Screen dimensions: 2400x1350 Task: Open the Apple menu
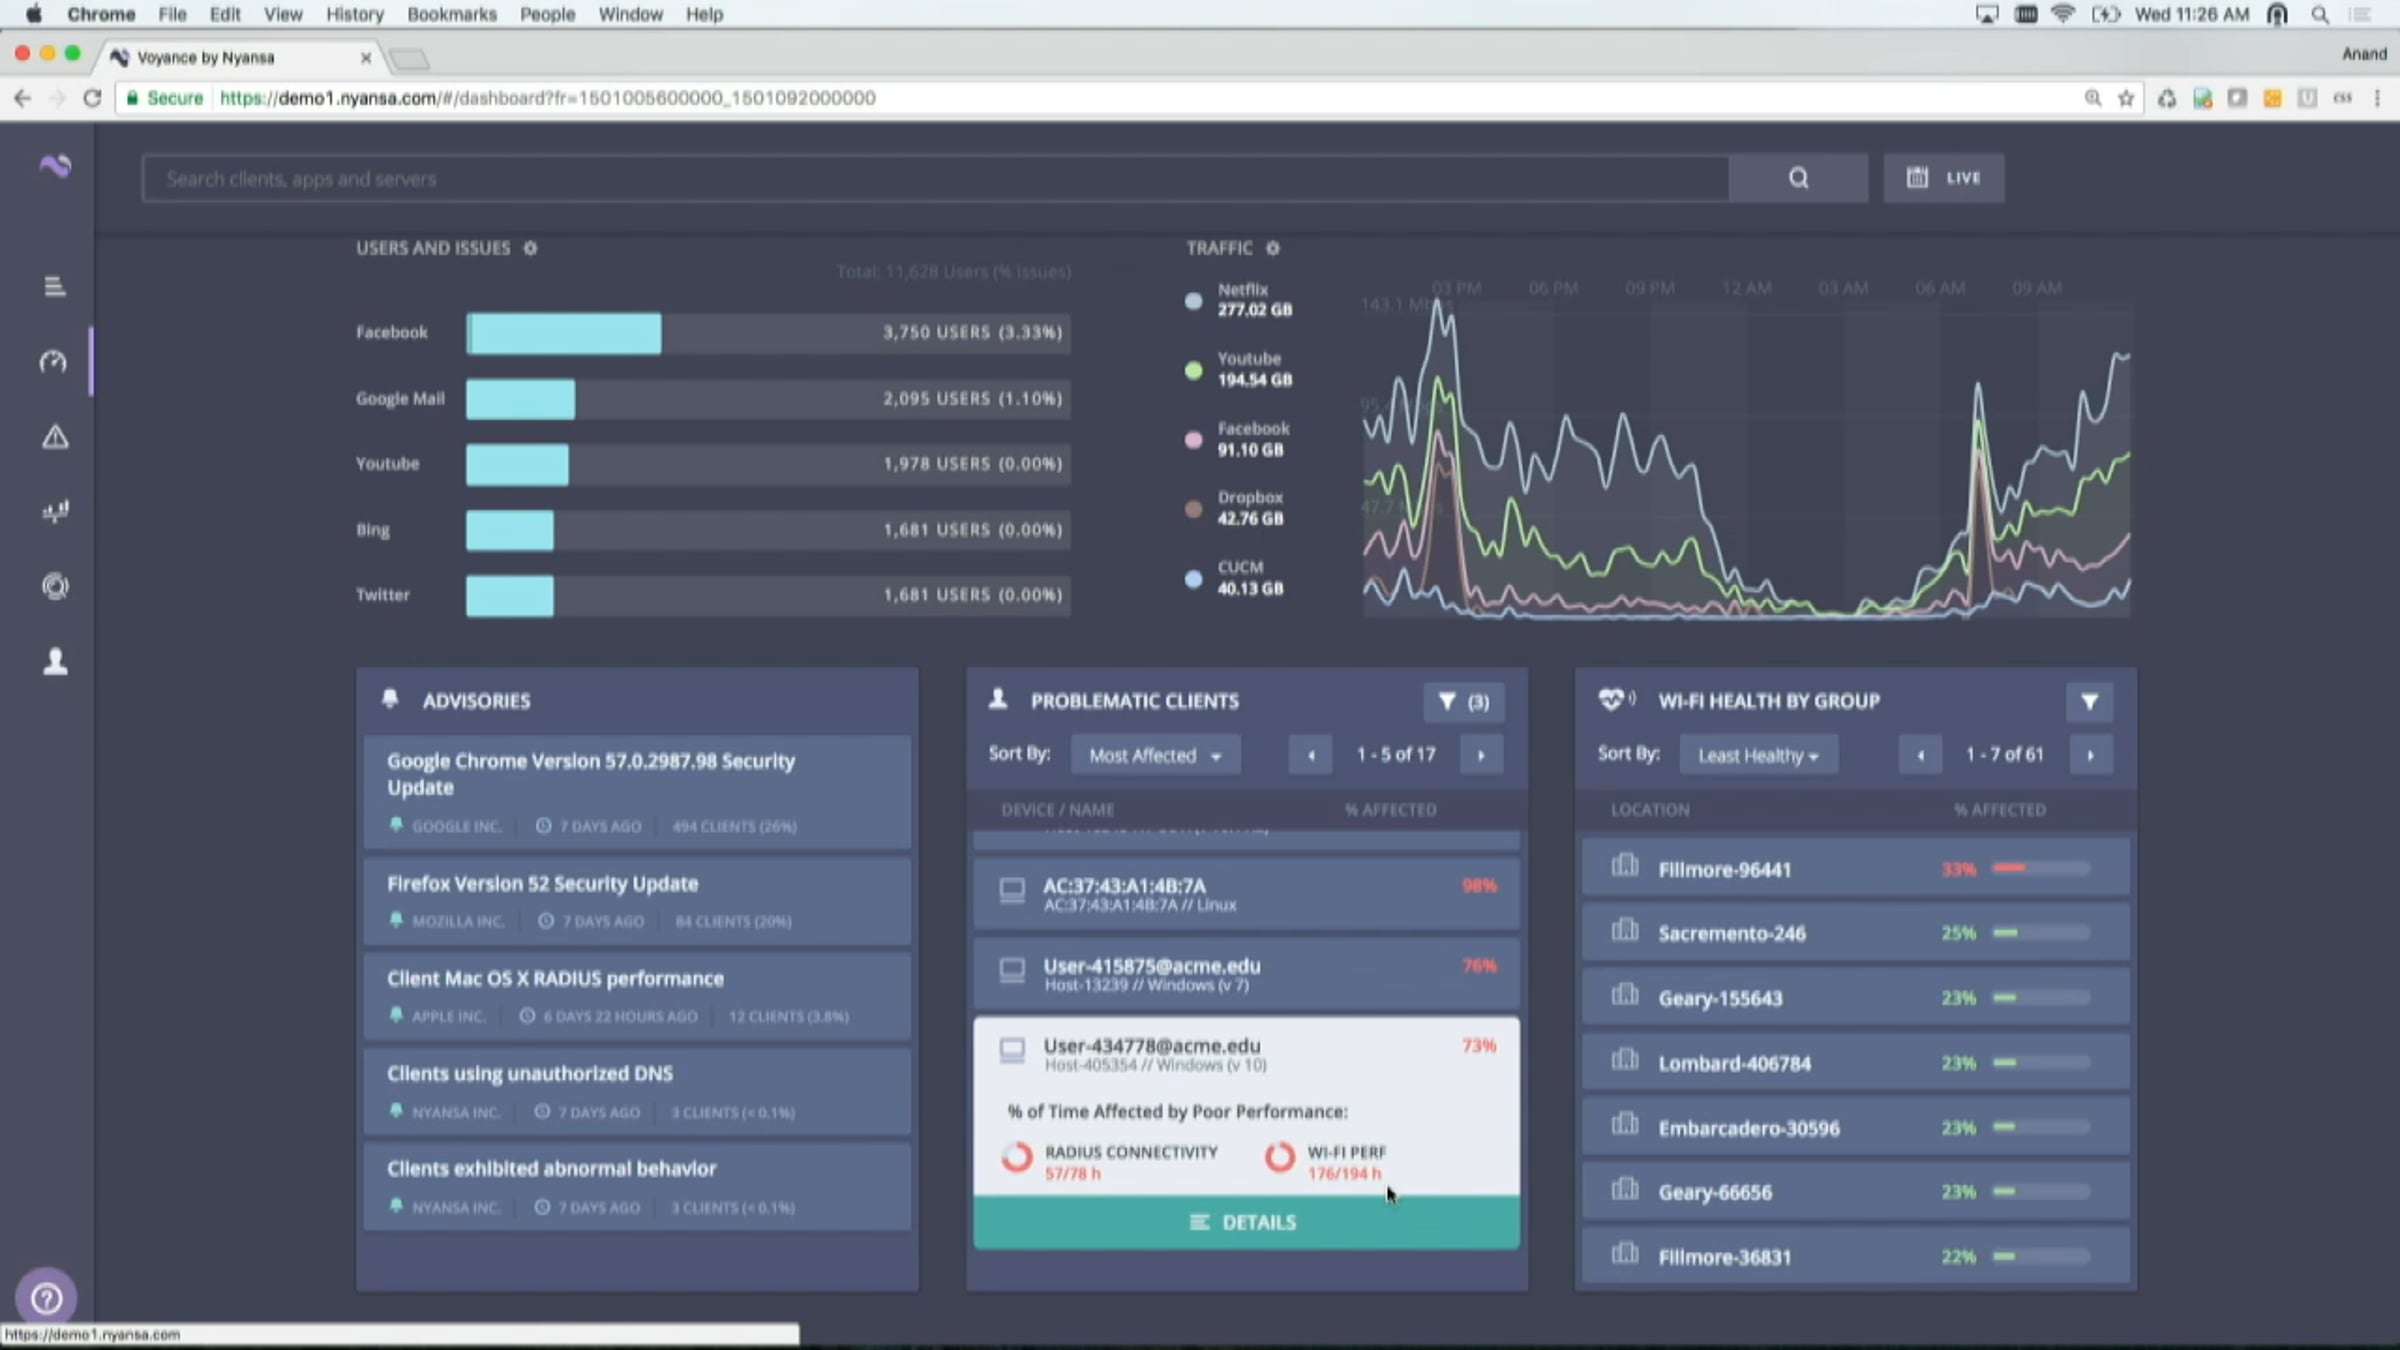pos(34,14)
